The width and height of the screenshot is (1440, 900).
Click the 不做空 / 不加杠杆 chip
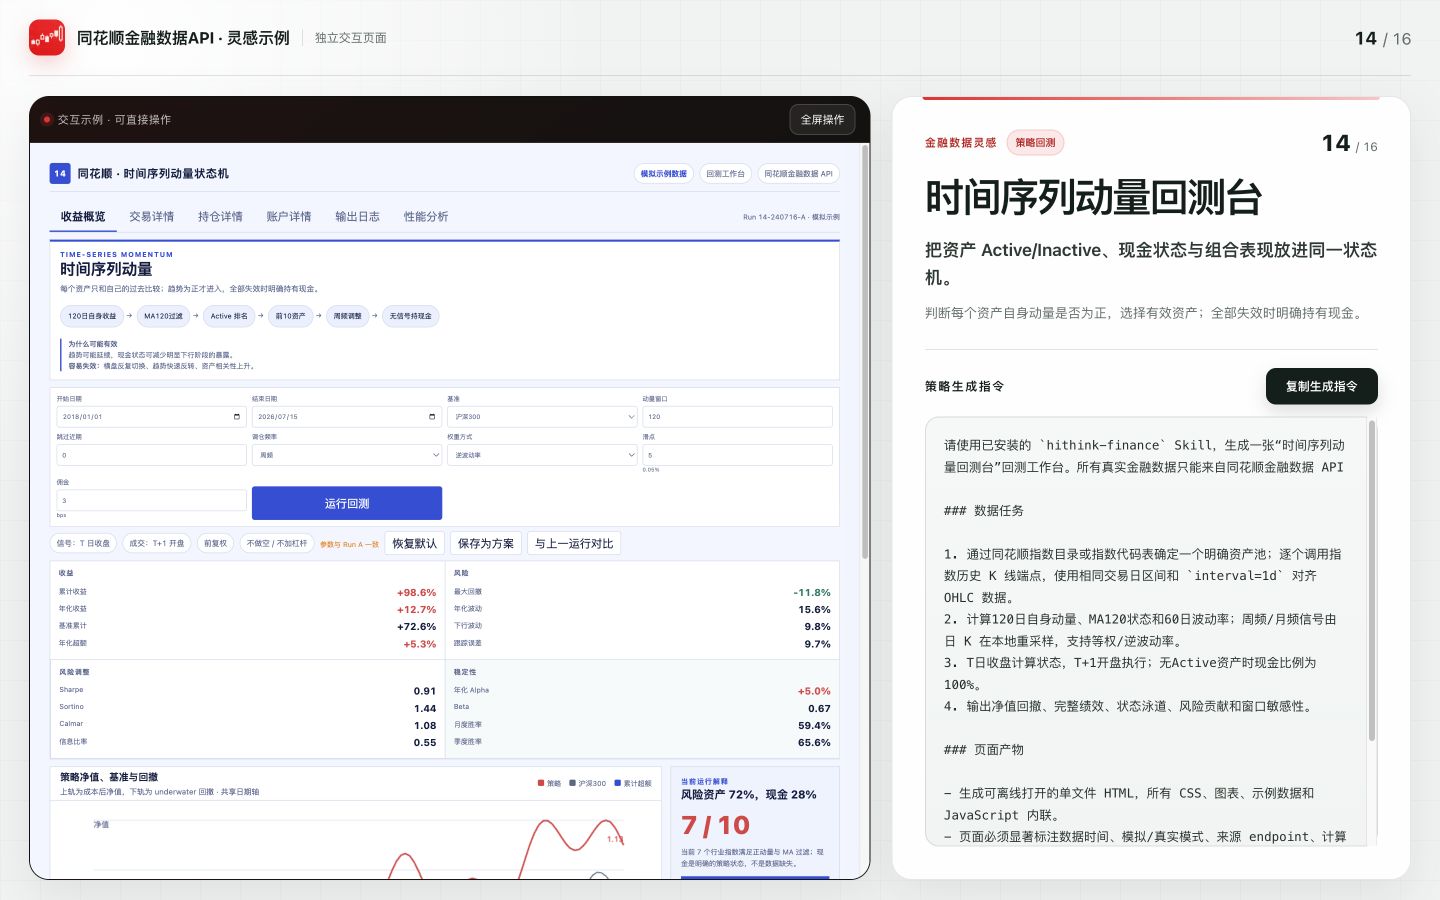(277, 544)
